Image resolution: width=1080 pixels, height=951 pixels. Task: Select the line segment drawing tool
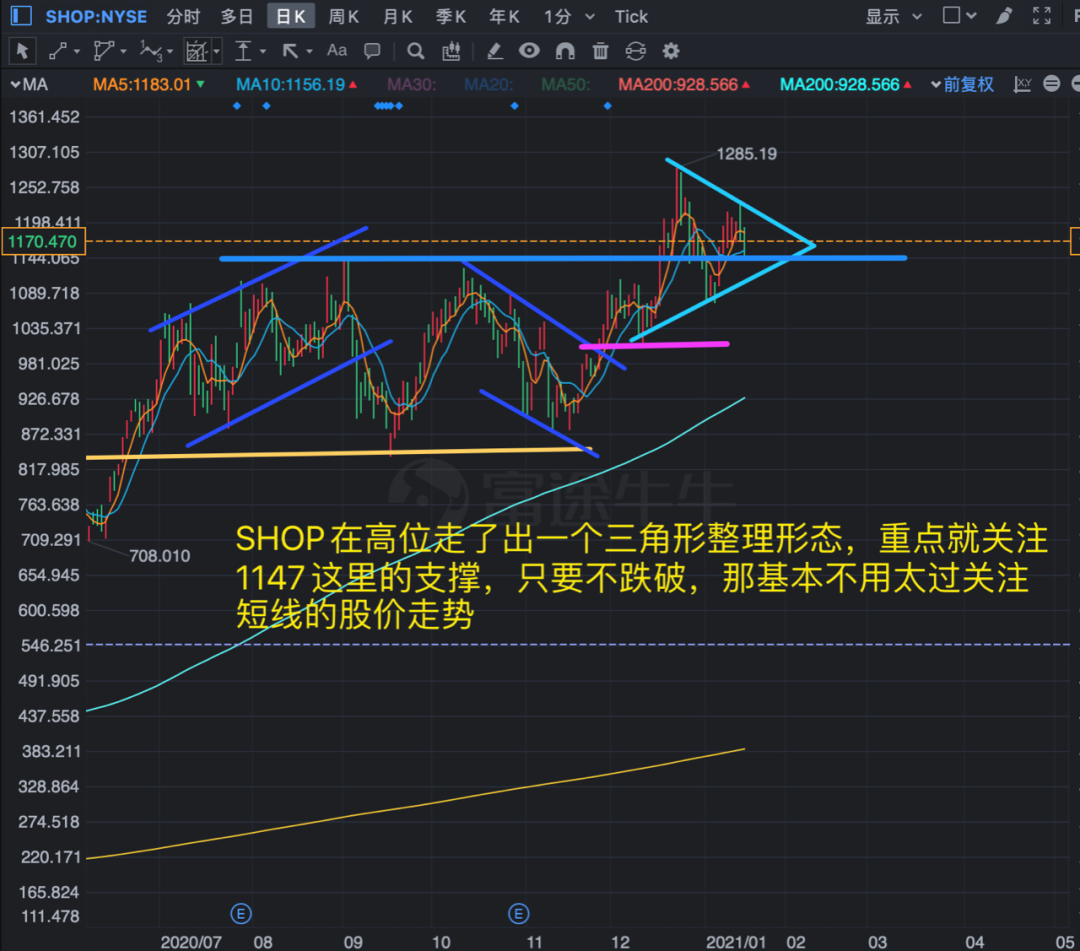(58, 51)
